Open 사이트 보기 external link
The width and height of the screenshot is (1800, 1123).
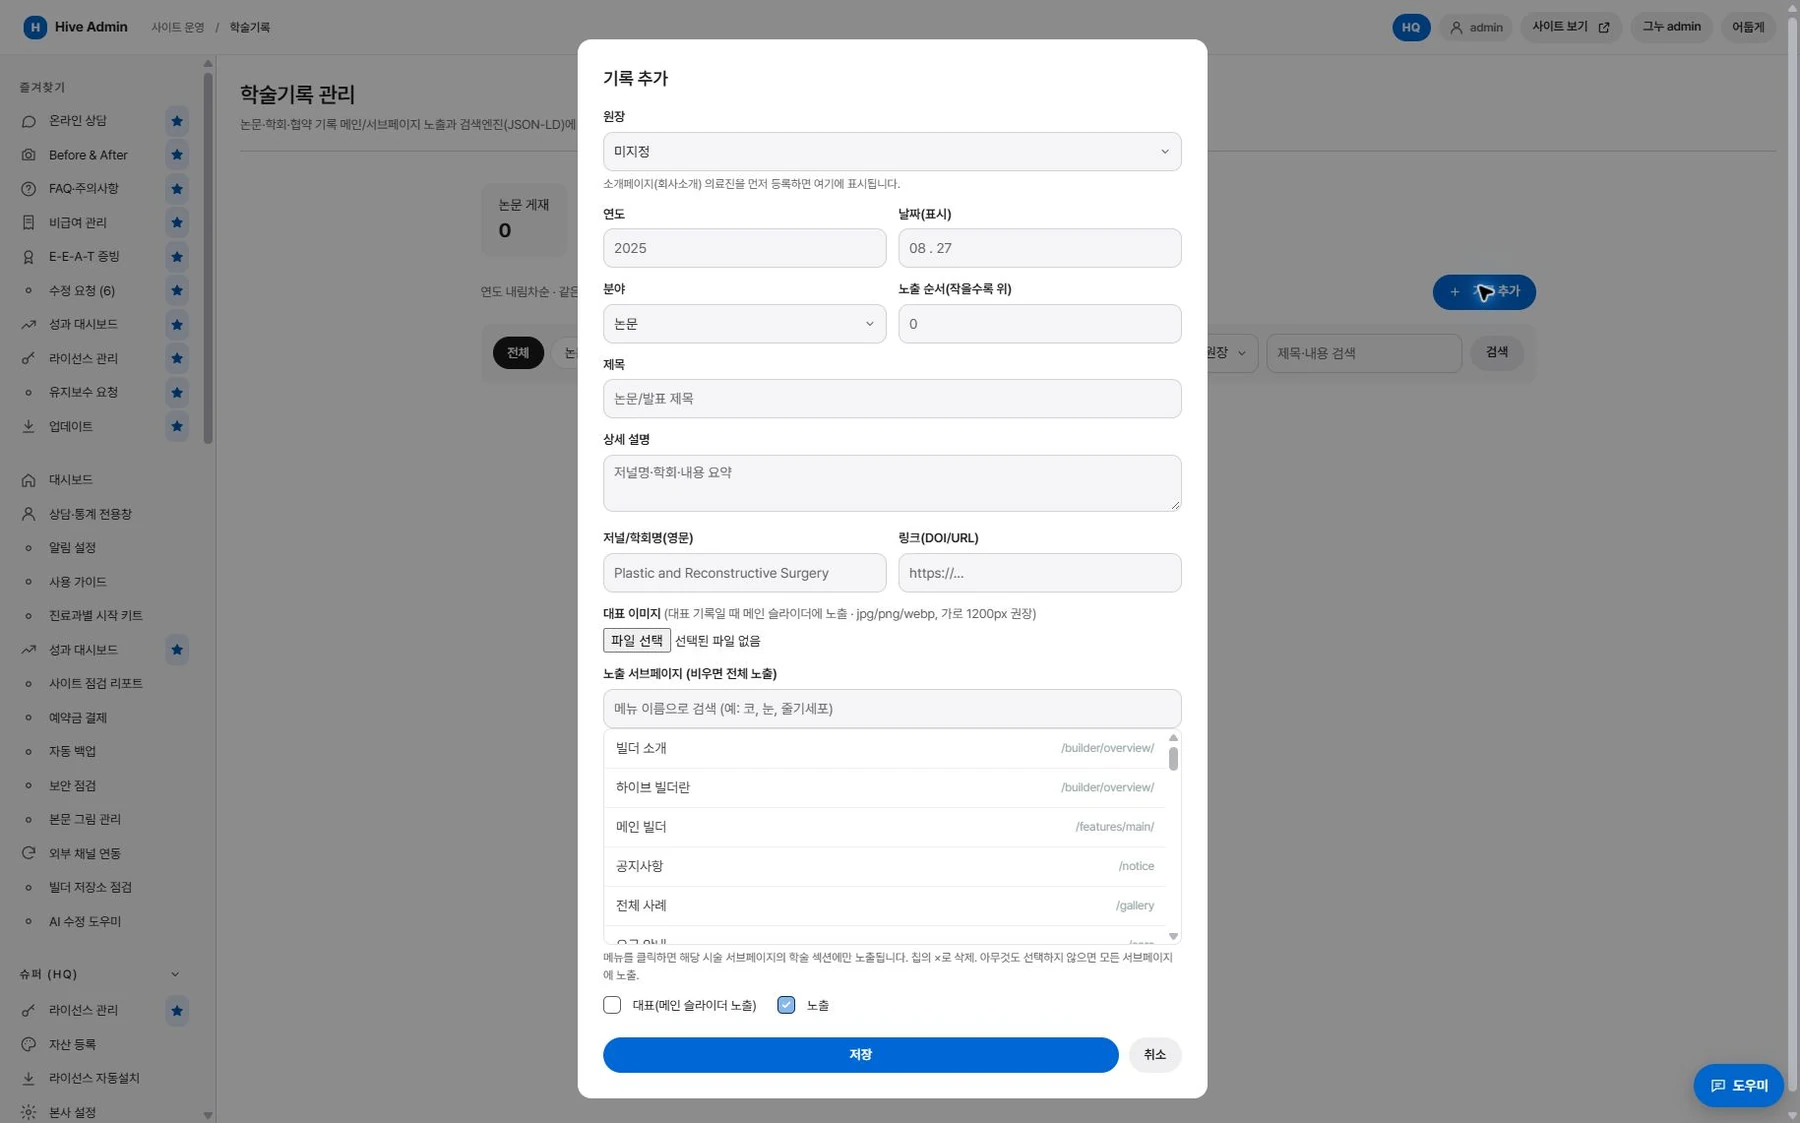pyautogui.click(x=1570, y=27)
